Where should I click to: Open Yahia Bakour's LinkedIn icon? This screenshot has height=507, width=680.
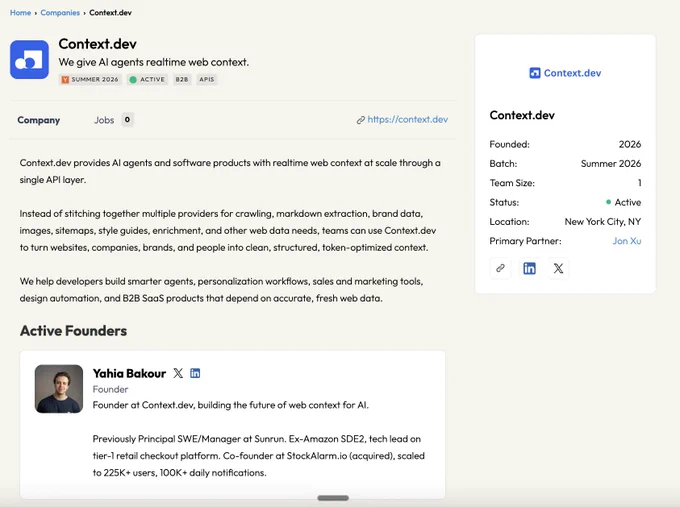(195, 373)
